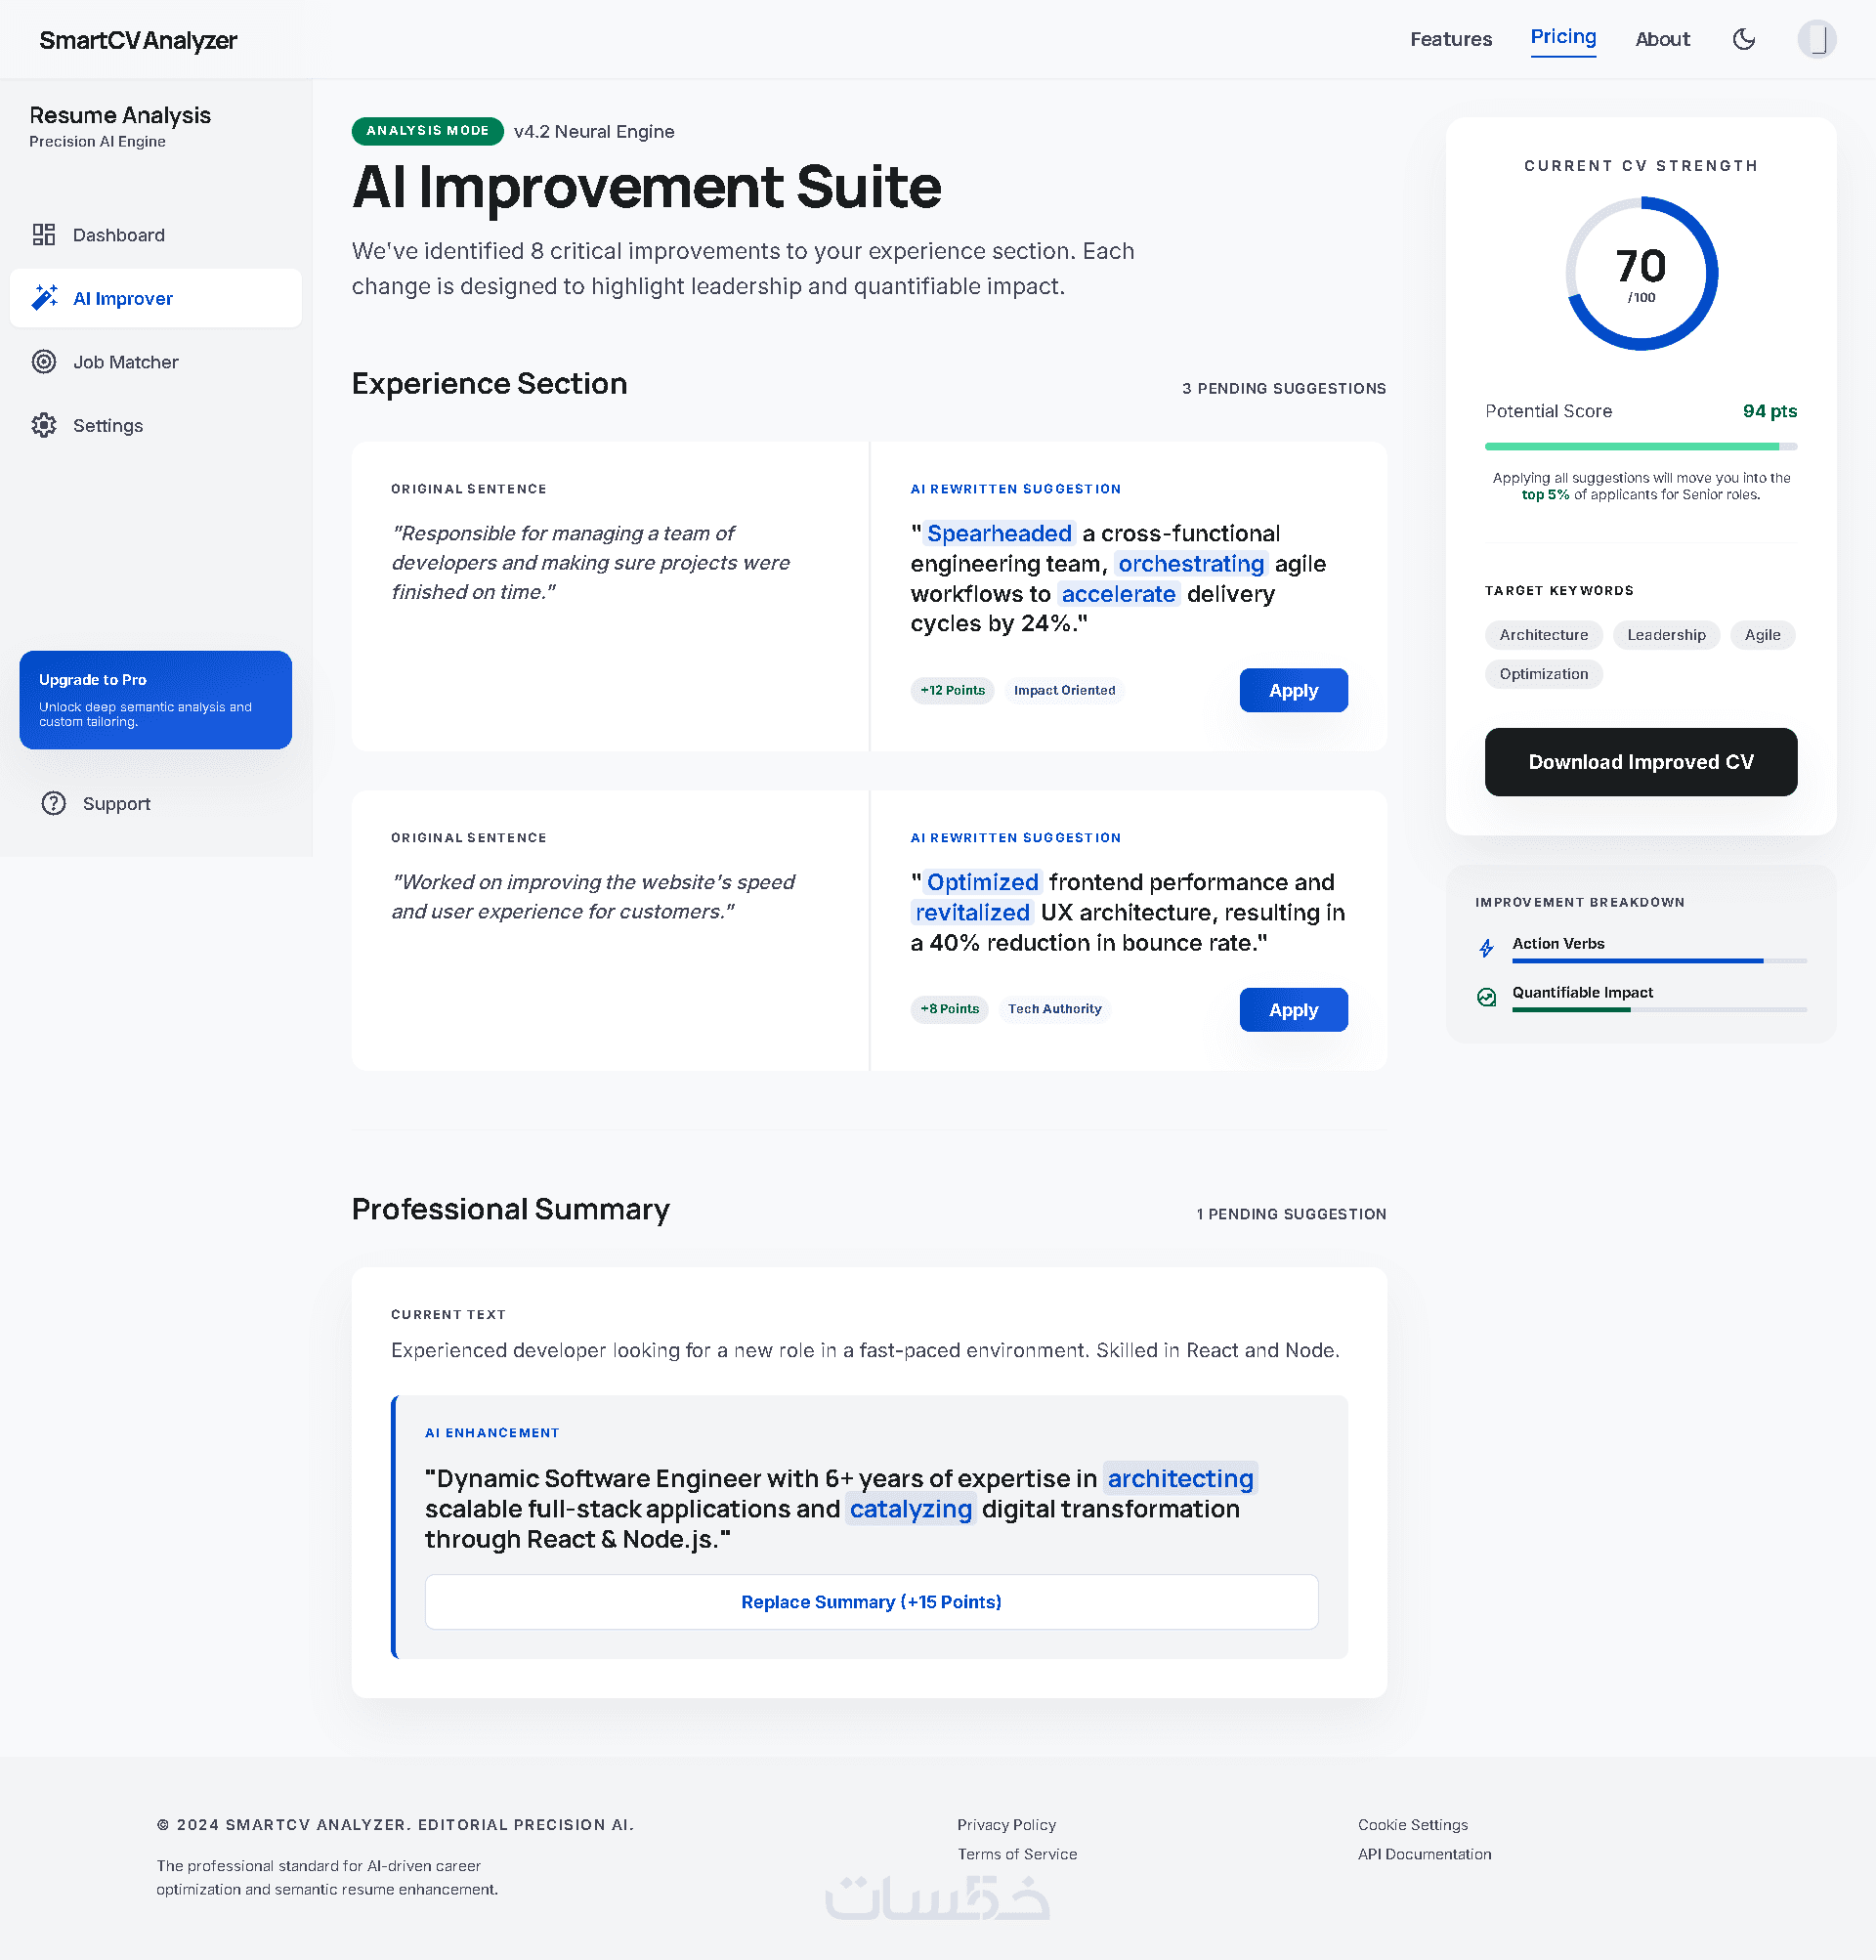Toggle dark mode moon icon

(x=1743, y=39)
